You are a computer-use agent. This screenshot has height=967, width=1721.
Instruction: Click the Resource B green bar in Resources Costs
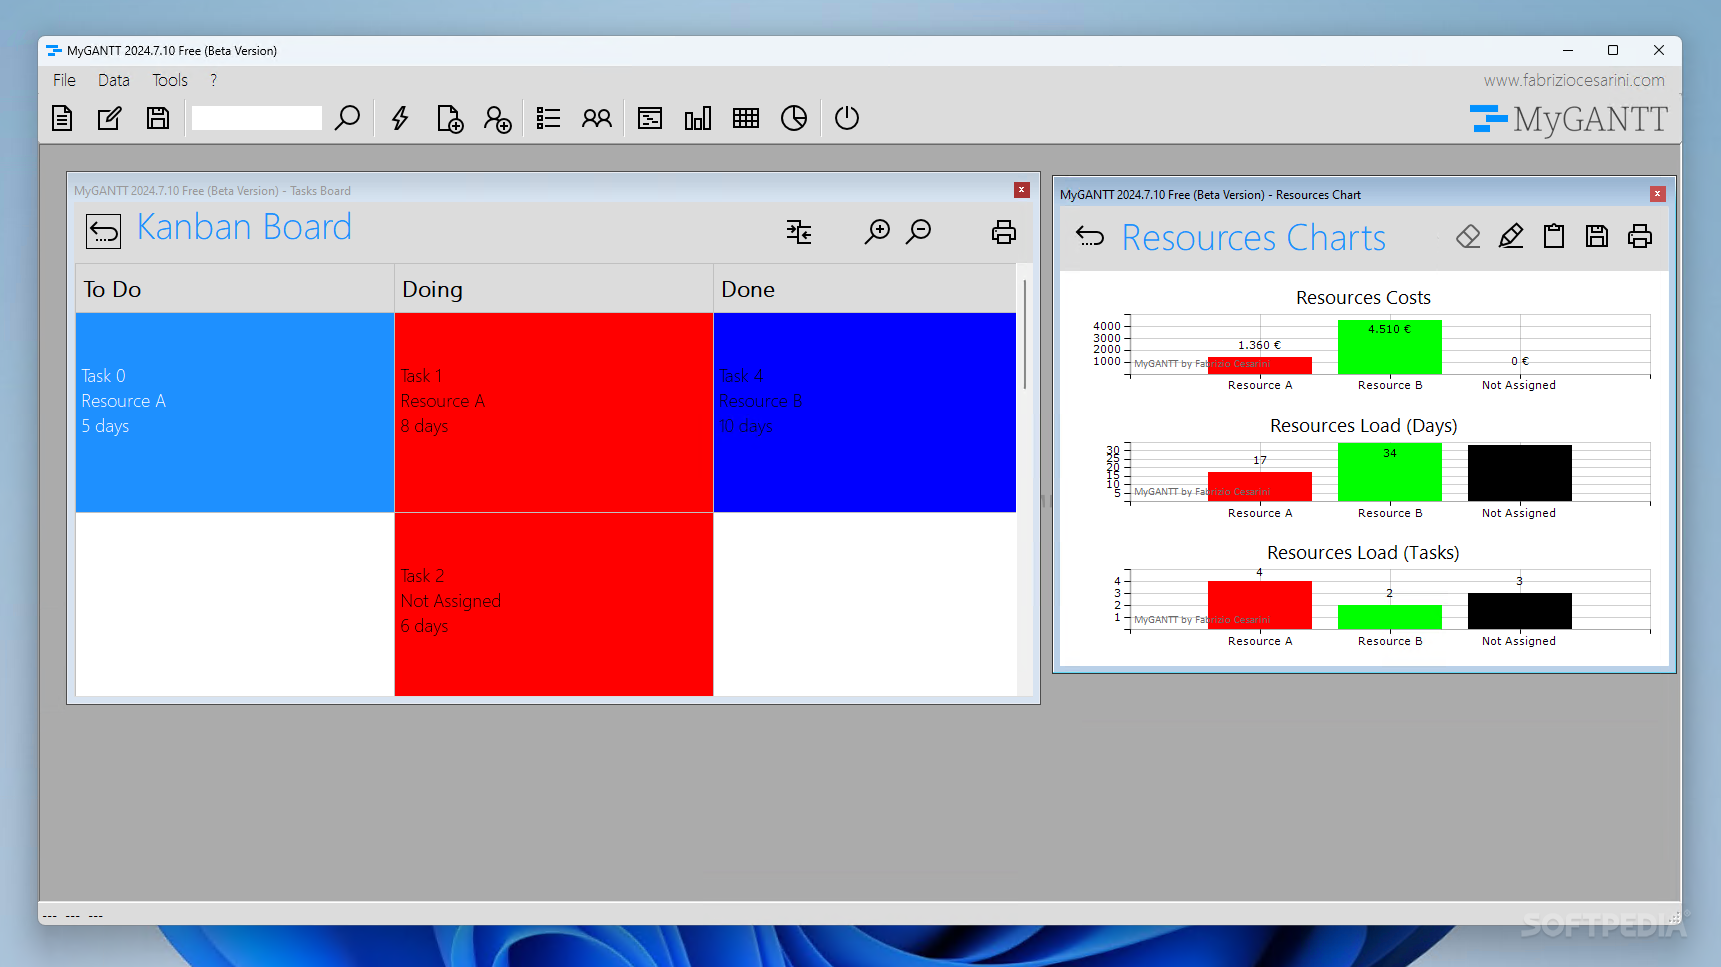point(1390,347)
